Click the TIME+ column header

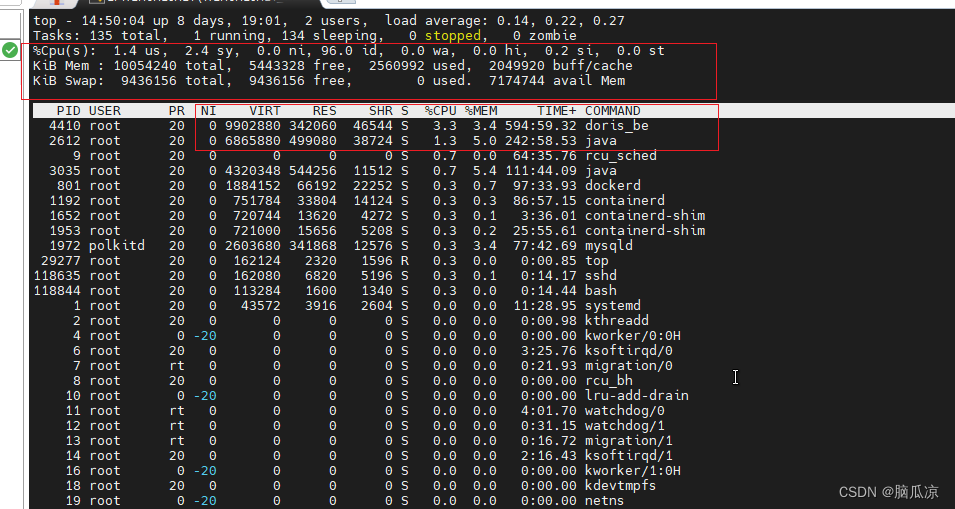pos(557,111)
